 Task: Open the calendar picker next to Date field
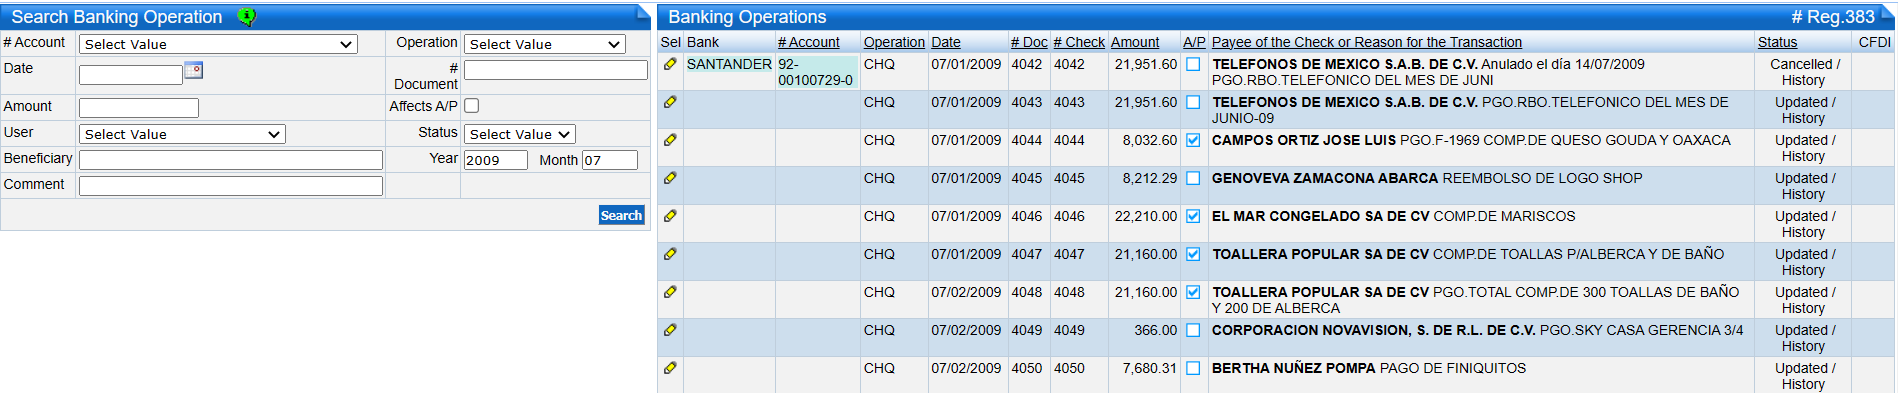tap(194, 70)
